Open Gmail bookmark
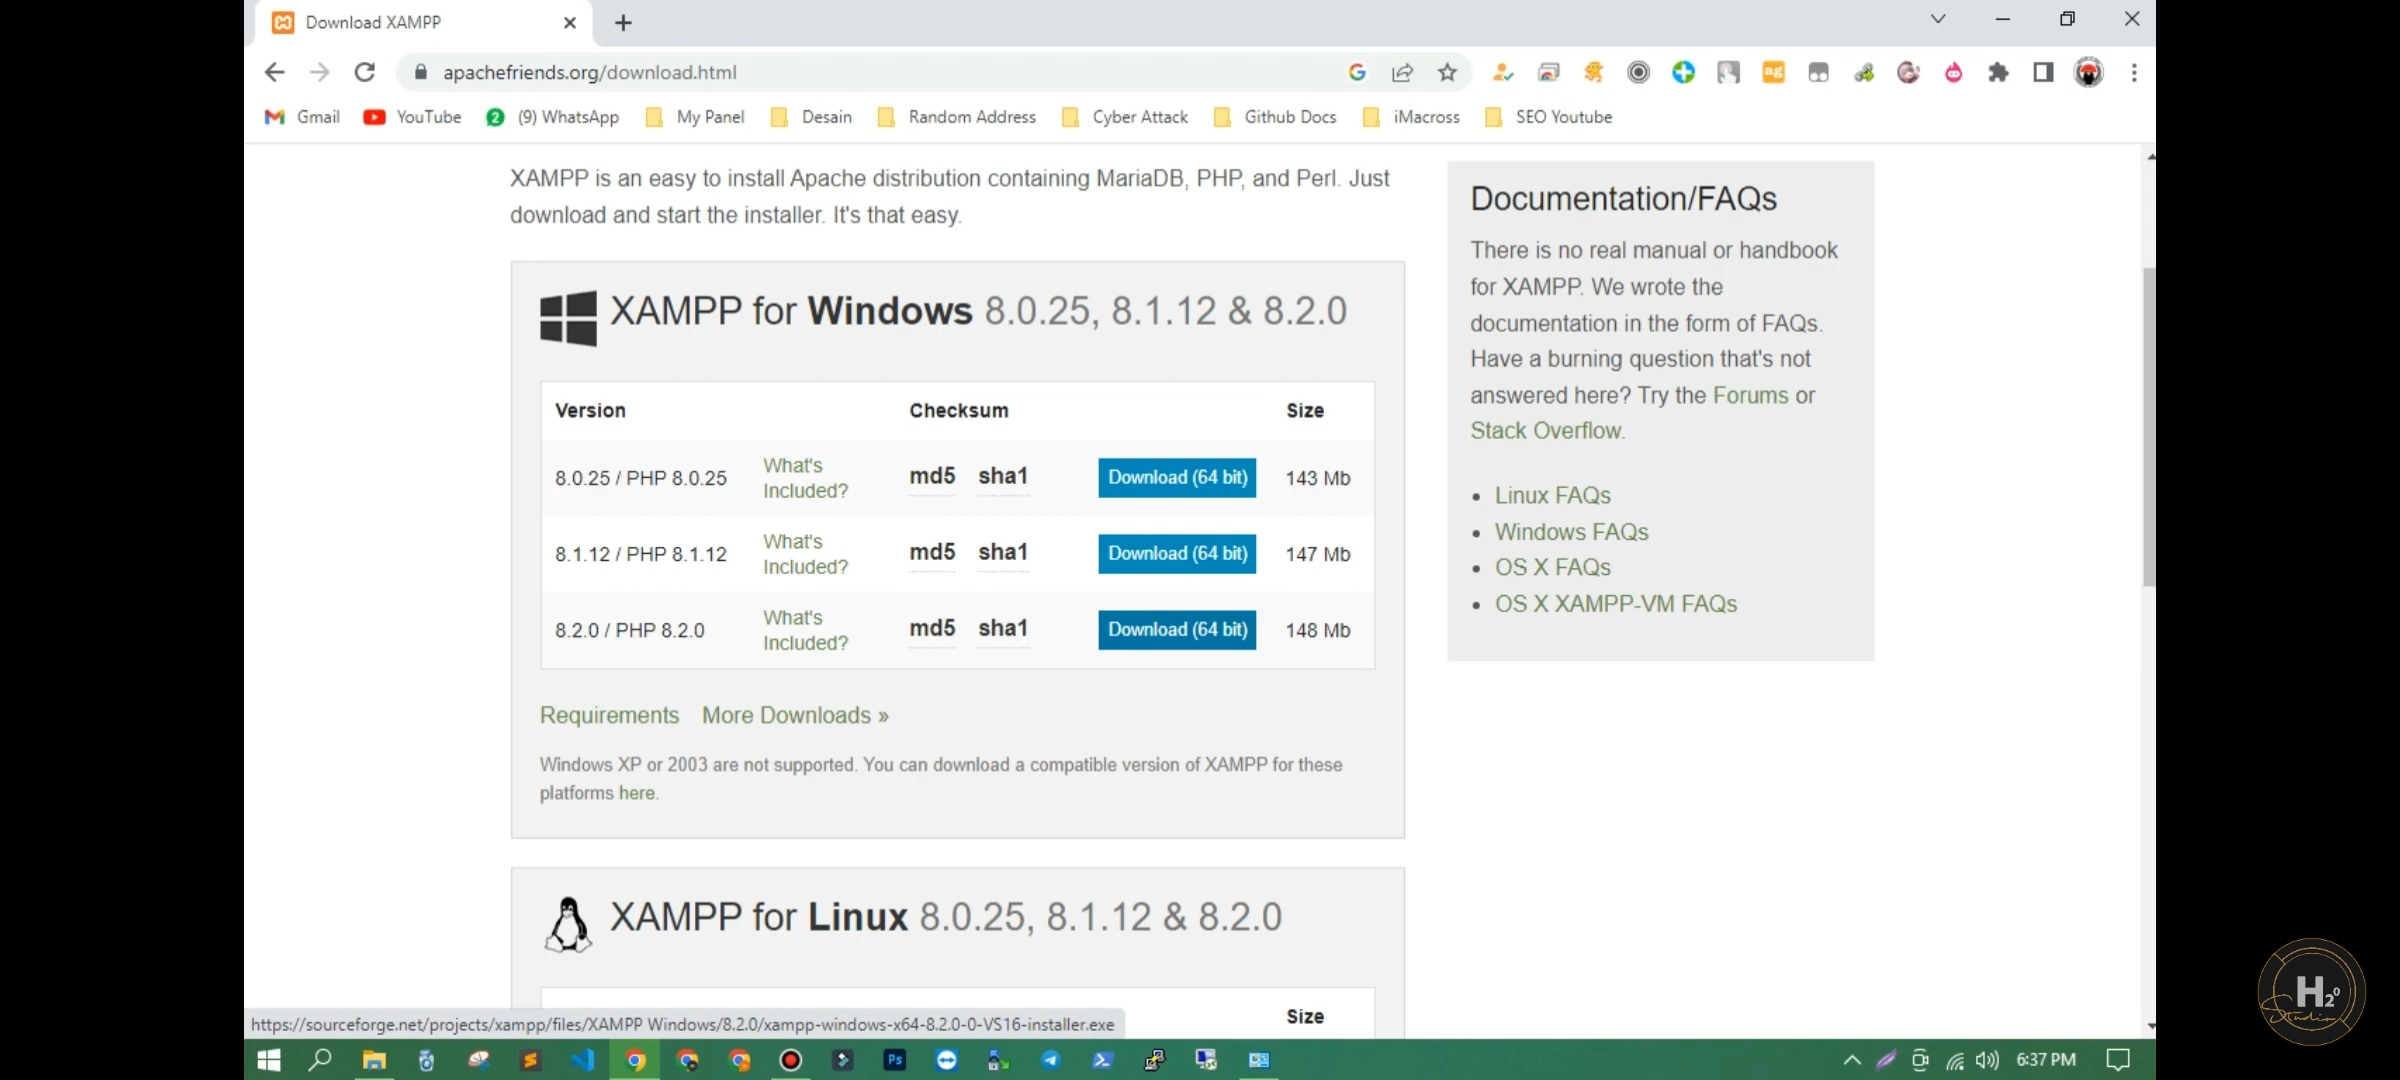This screenshot has width=2400, height=1080. click(x=302, y=117)
